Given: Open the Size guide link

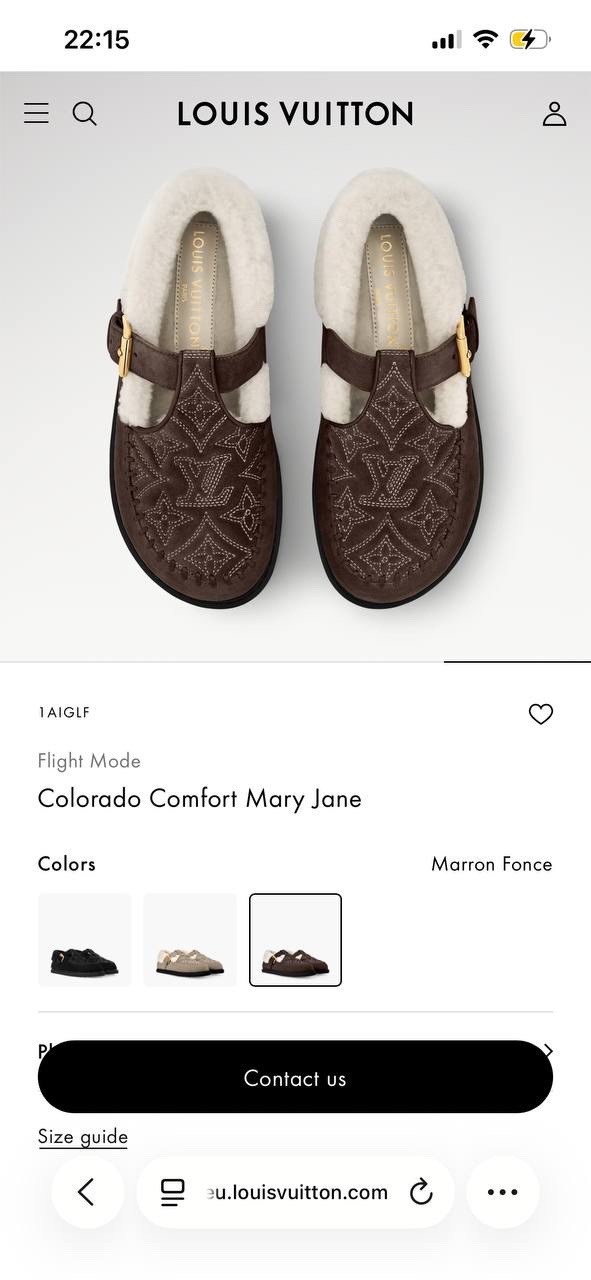Looking at the screenshot, I should point(82,1137).
